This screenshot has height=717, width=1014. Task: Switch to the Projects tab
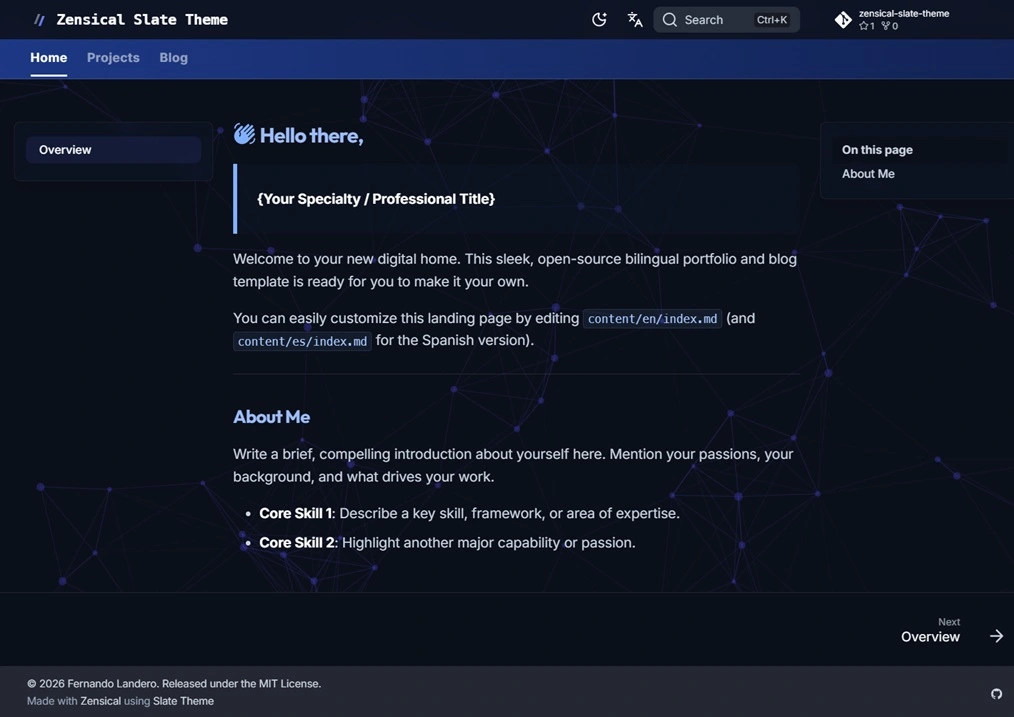(x=113, y=58)
